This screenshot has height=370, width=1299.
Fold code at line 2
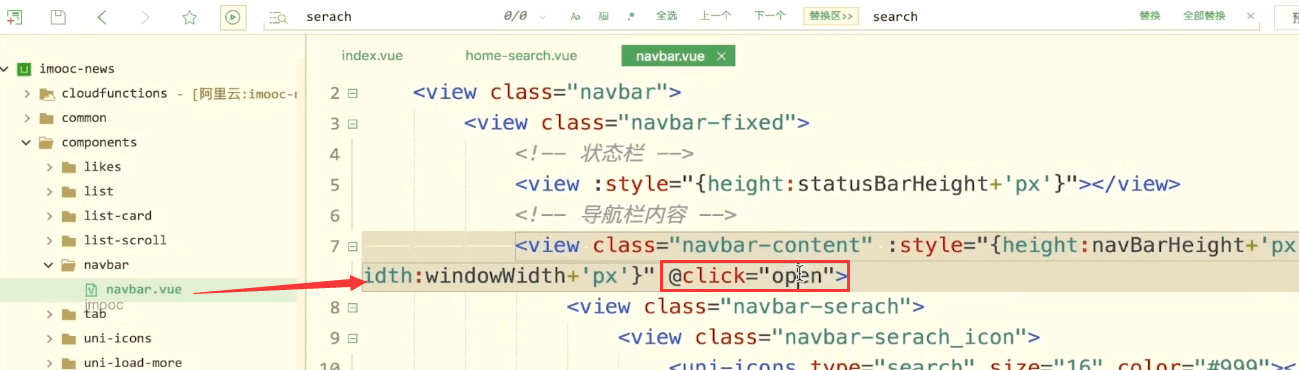[352, 93]
